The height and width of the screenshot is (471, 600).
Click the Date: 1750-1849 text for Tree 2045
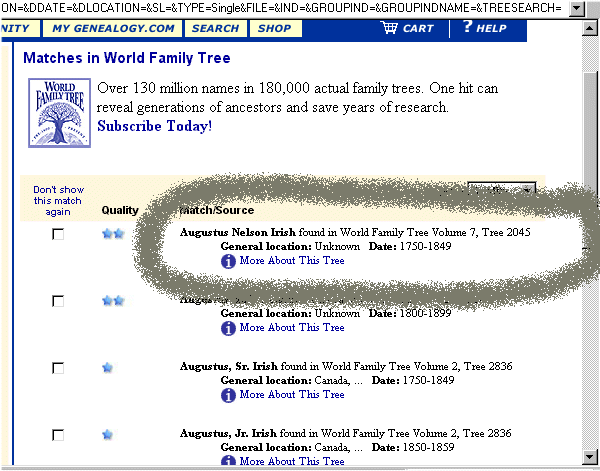[x=410, y=246]
